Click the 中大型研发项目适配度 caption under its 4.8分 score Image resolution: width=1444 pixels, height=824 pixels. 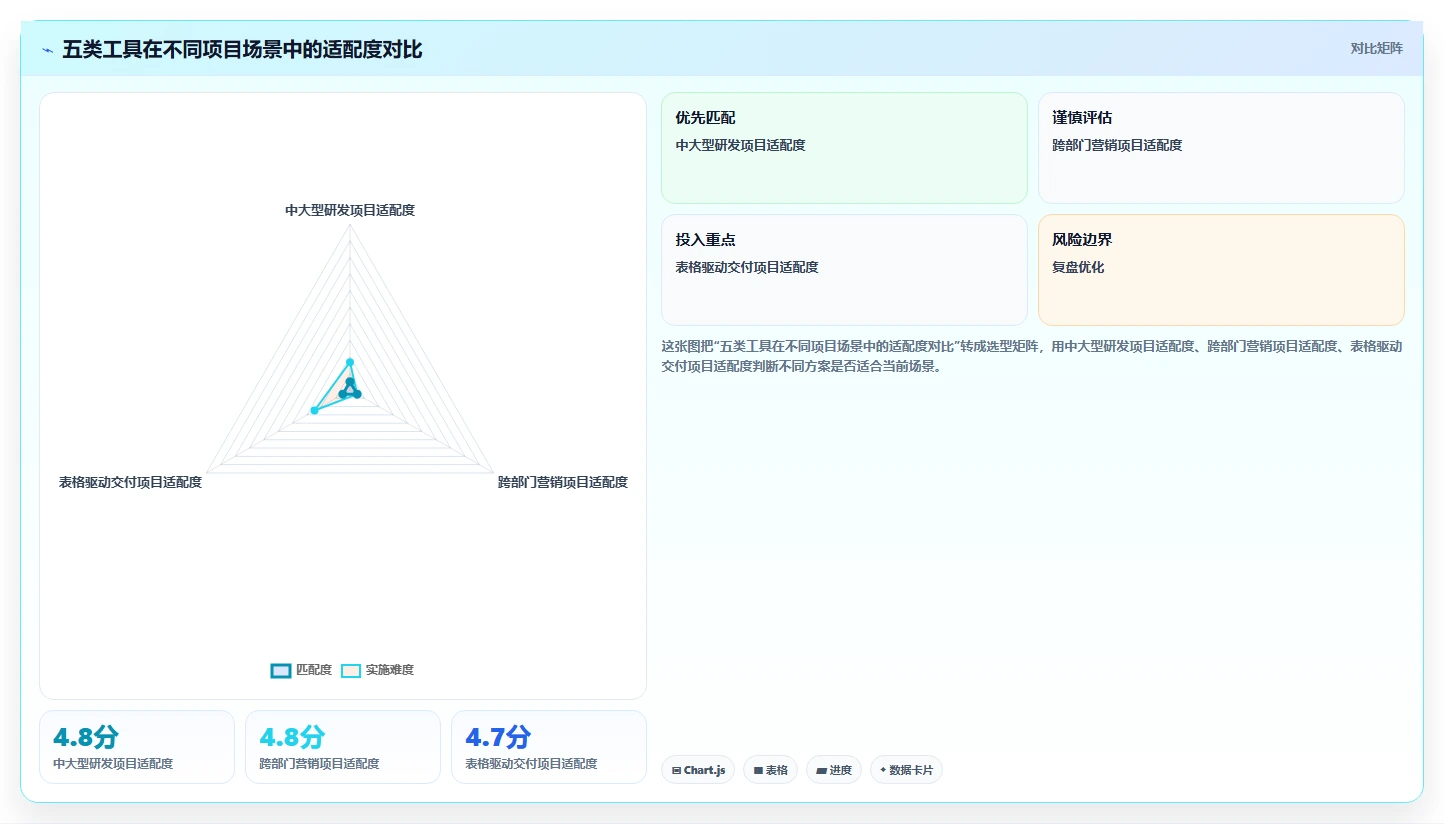[x=113, y=764]
